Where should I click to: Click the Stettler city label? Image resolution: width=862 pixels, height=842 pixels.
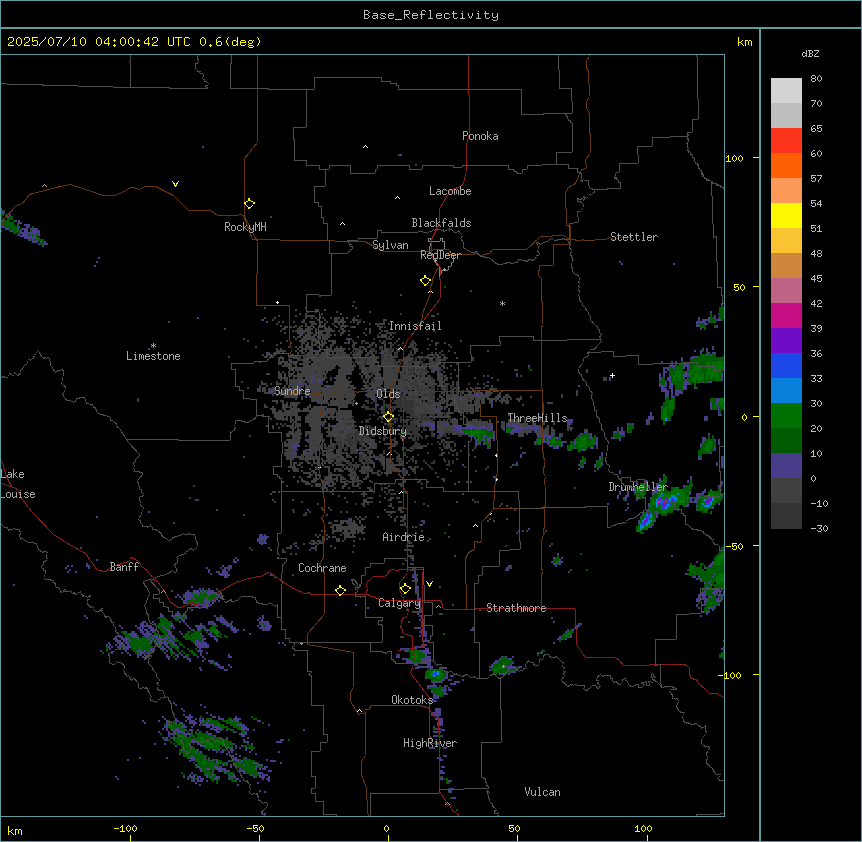[x=634, y=237]
